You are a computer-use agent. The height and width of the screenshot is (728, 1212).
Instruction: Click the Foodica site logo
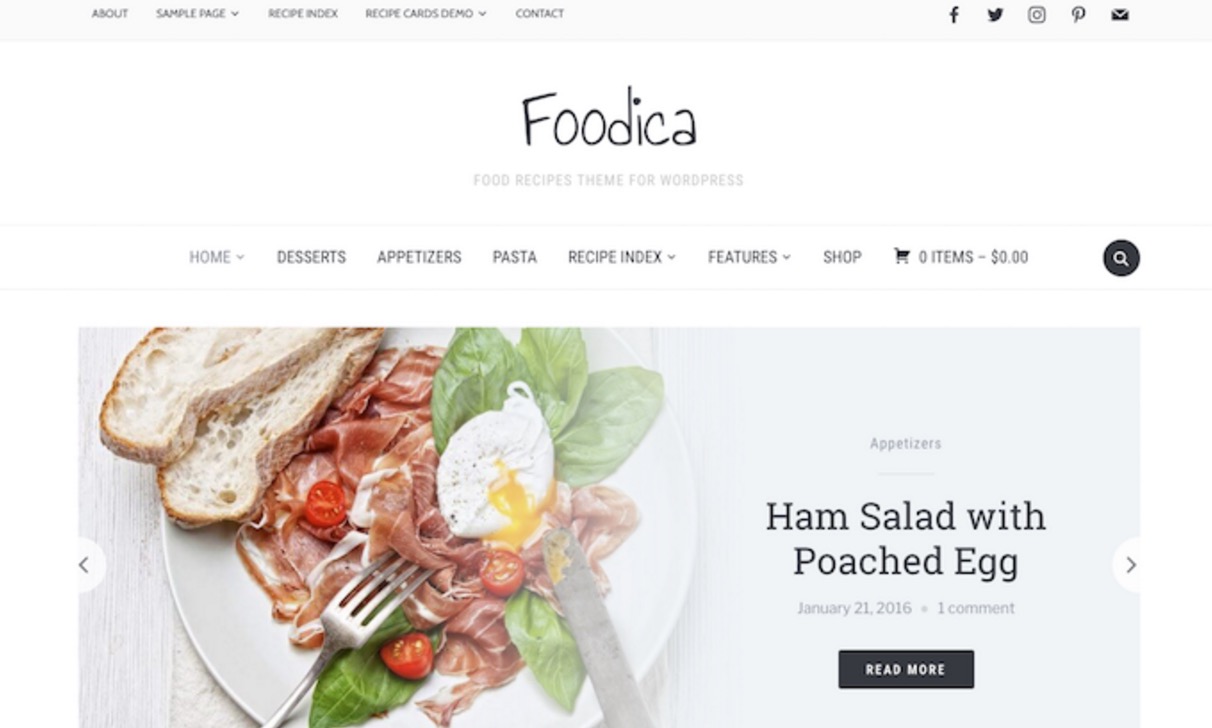click(609, 121)
